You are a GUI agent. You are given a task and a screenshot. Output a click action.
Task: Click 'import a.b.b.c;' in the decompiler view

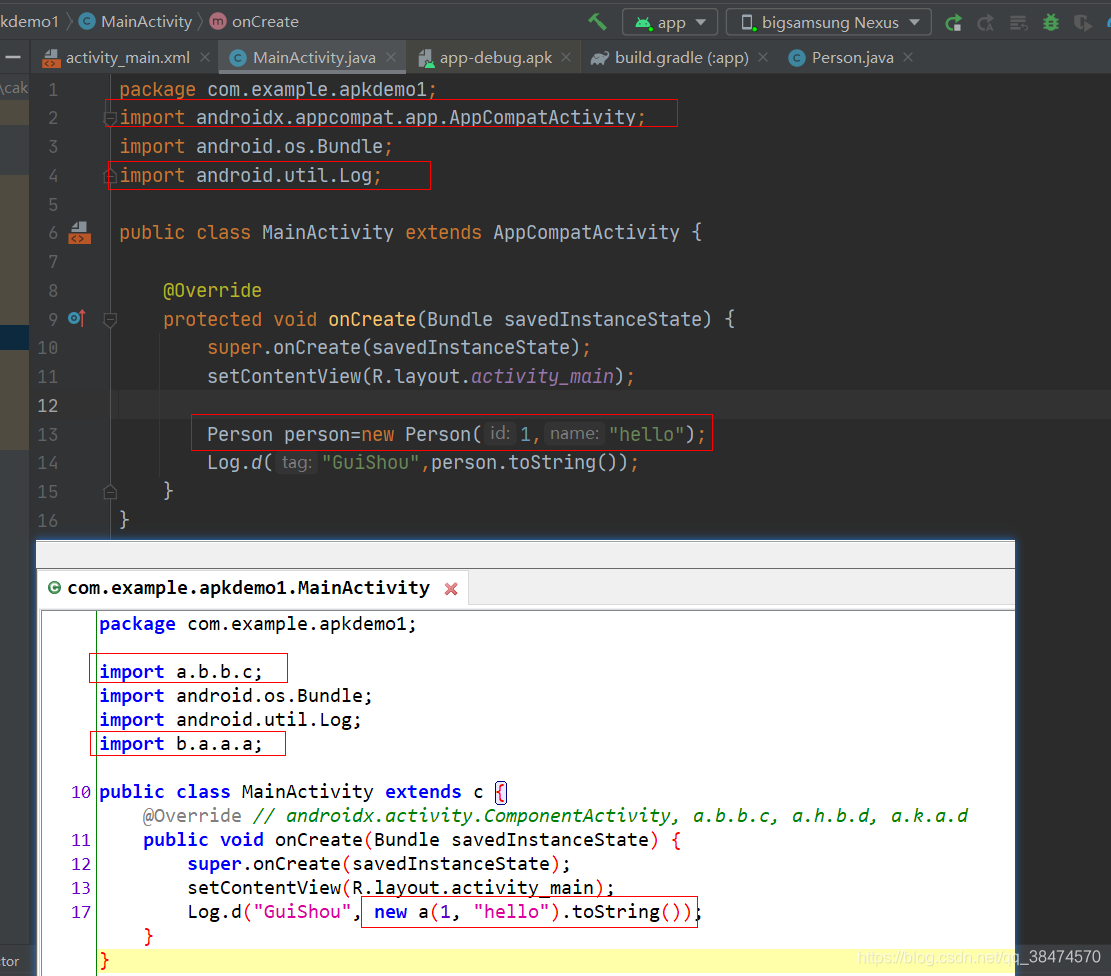tap(181, 671)
